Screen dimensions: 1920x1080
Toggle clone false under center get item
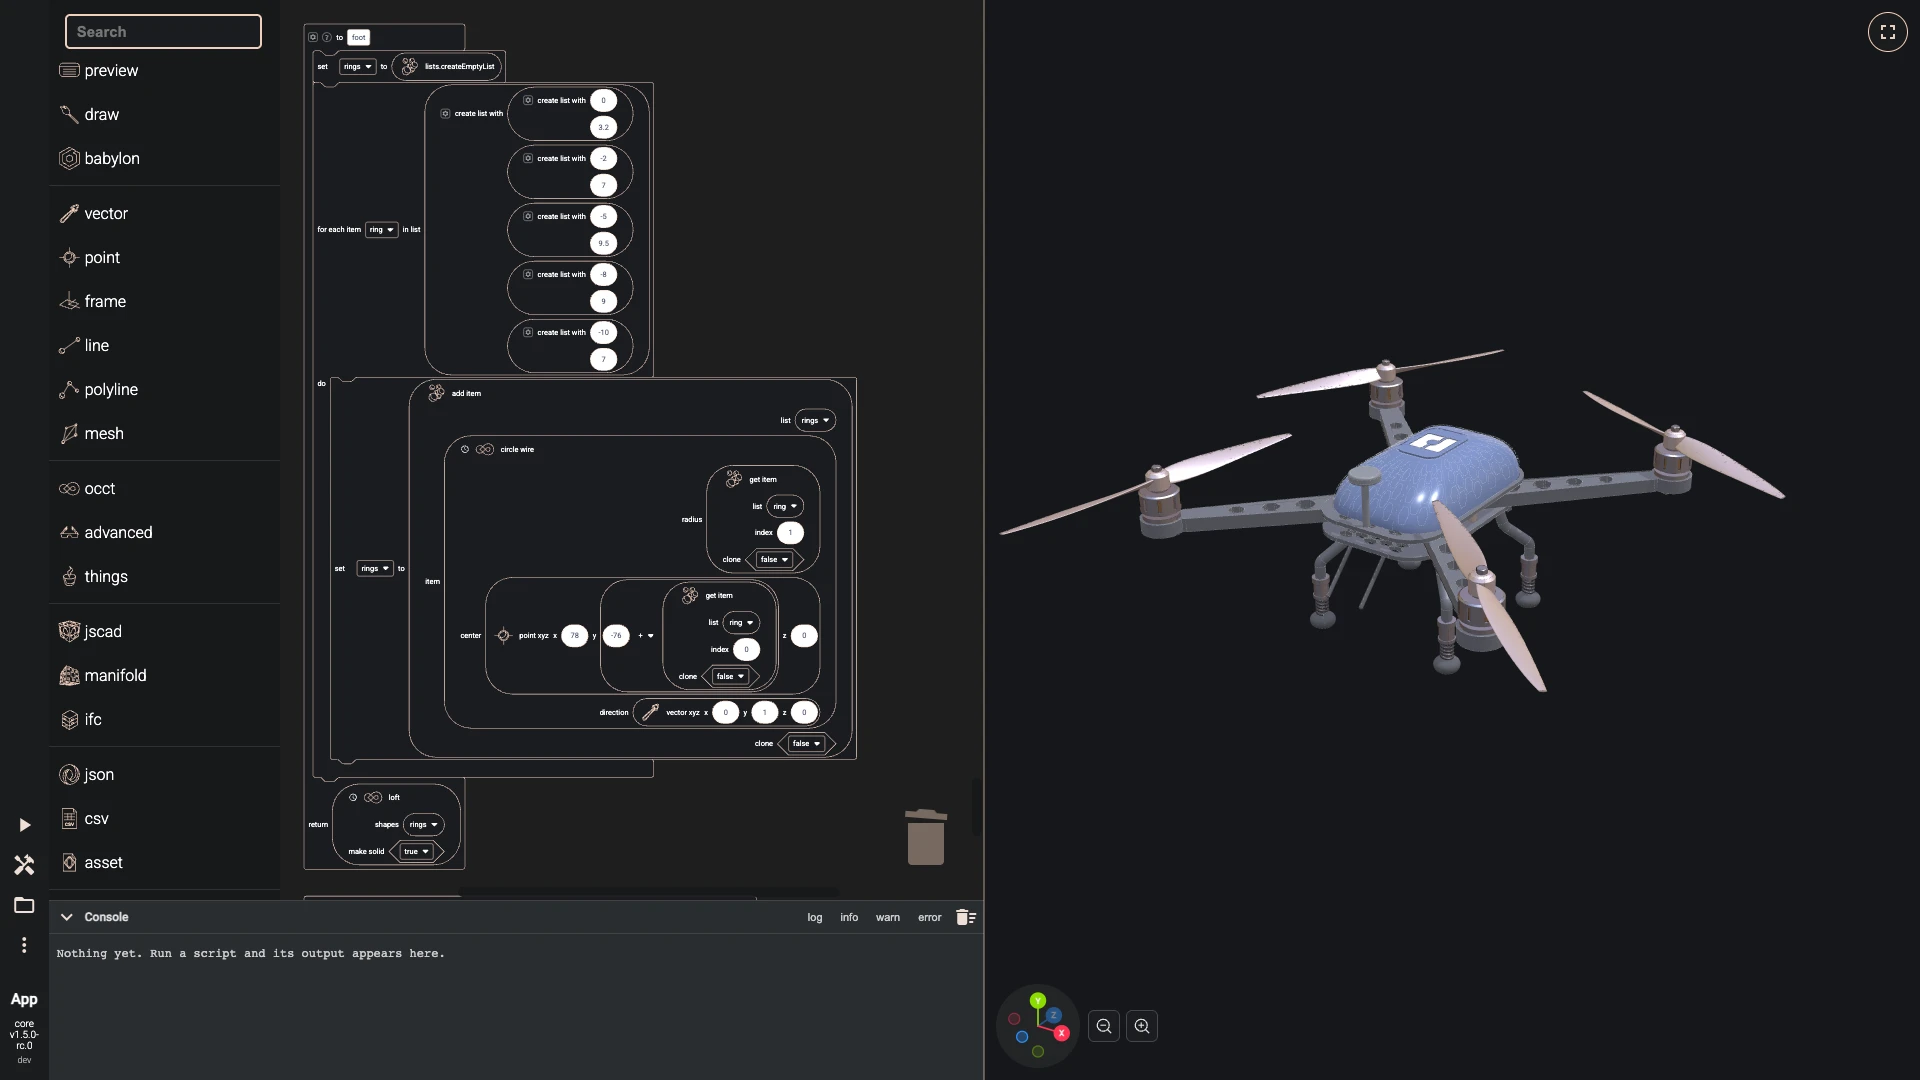tap(730, 677)
